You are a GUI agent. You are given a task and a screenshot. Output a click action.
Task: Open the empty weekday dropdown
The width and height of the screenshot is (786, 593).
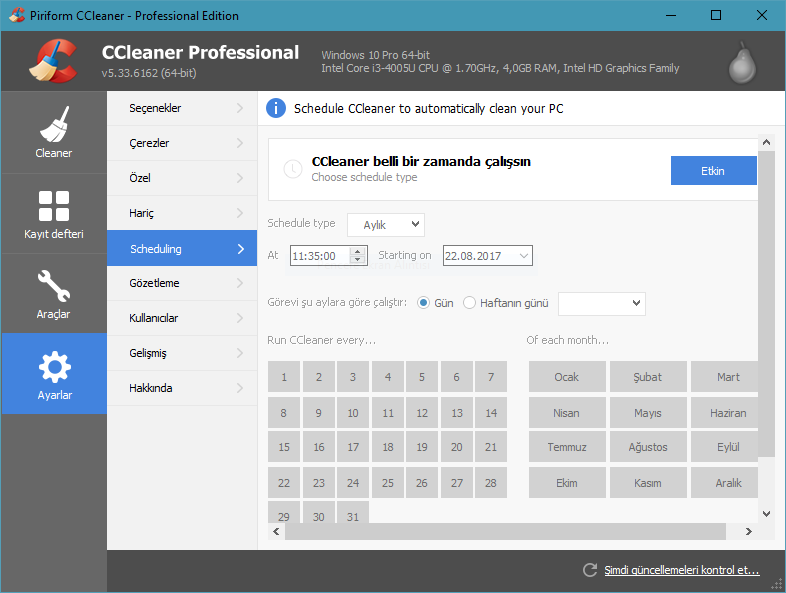pyautogui.click(x=602, y=304)
